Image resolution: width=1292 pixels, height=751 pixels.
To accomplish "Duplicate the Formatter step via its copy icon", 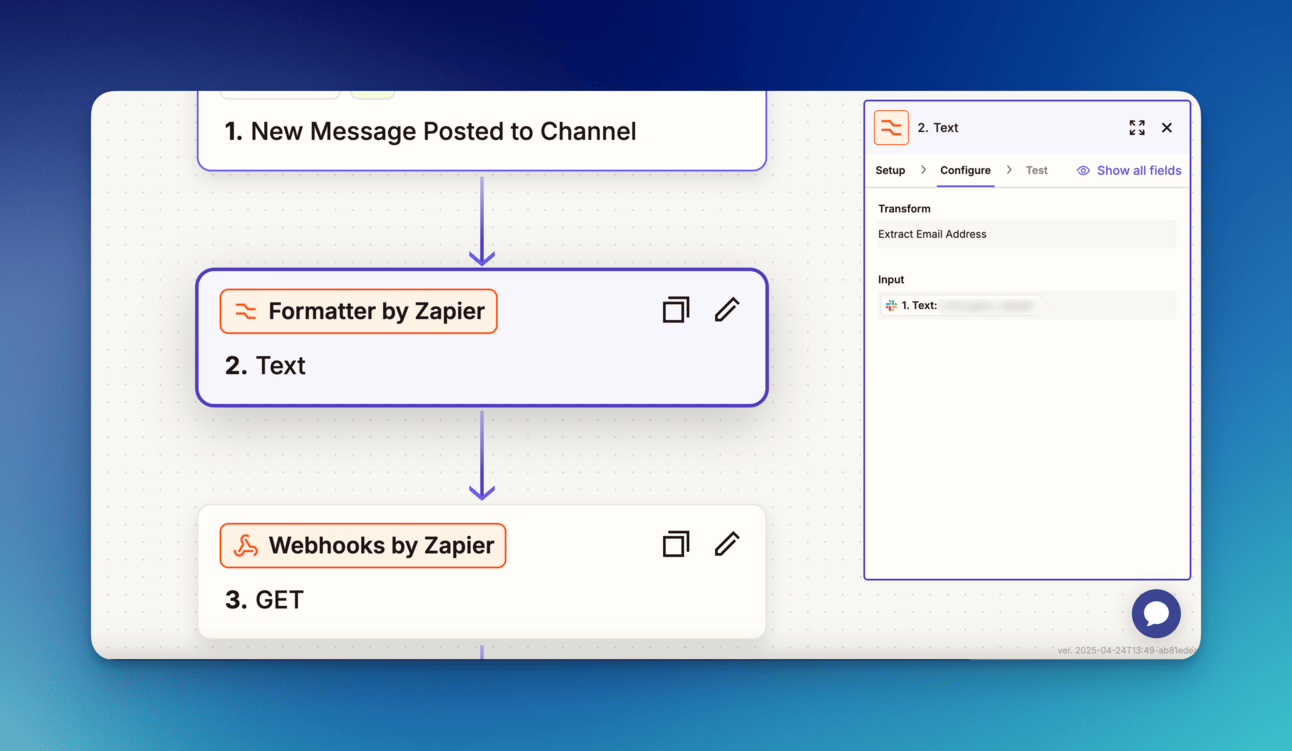I will click(x=676, y=310).
